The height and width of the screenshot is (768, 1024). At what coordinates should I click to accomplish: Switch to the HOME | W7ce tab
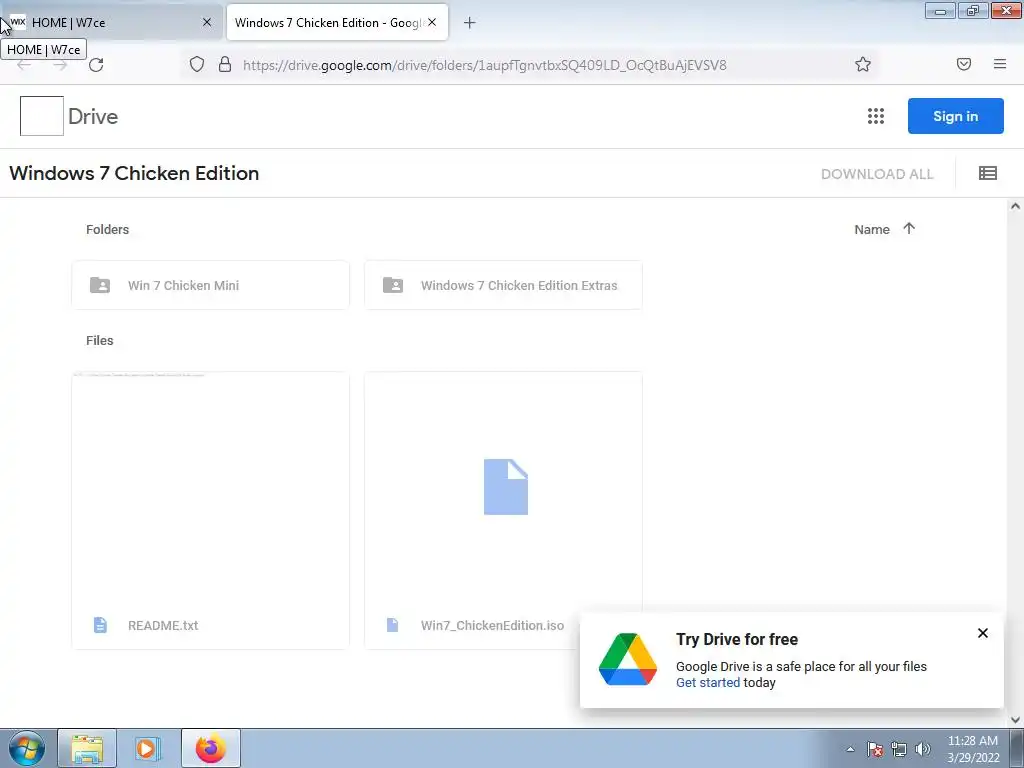click(x=111, y=22)
